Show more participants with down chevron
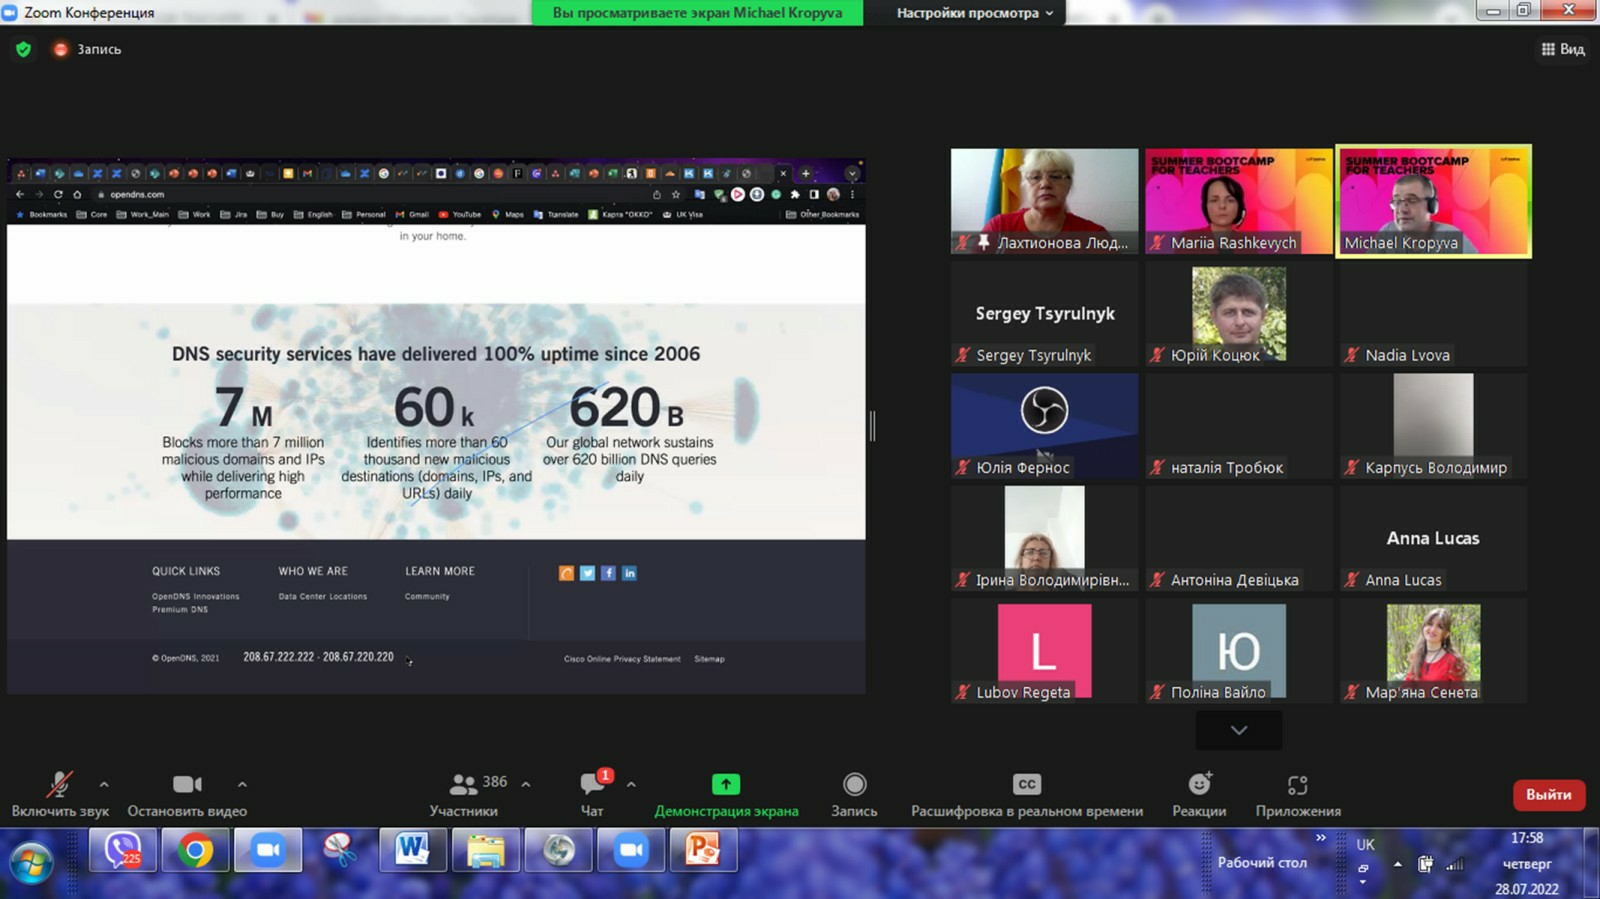This screenshot has height=899, width=1600. coord(1238,730)
